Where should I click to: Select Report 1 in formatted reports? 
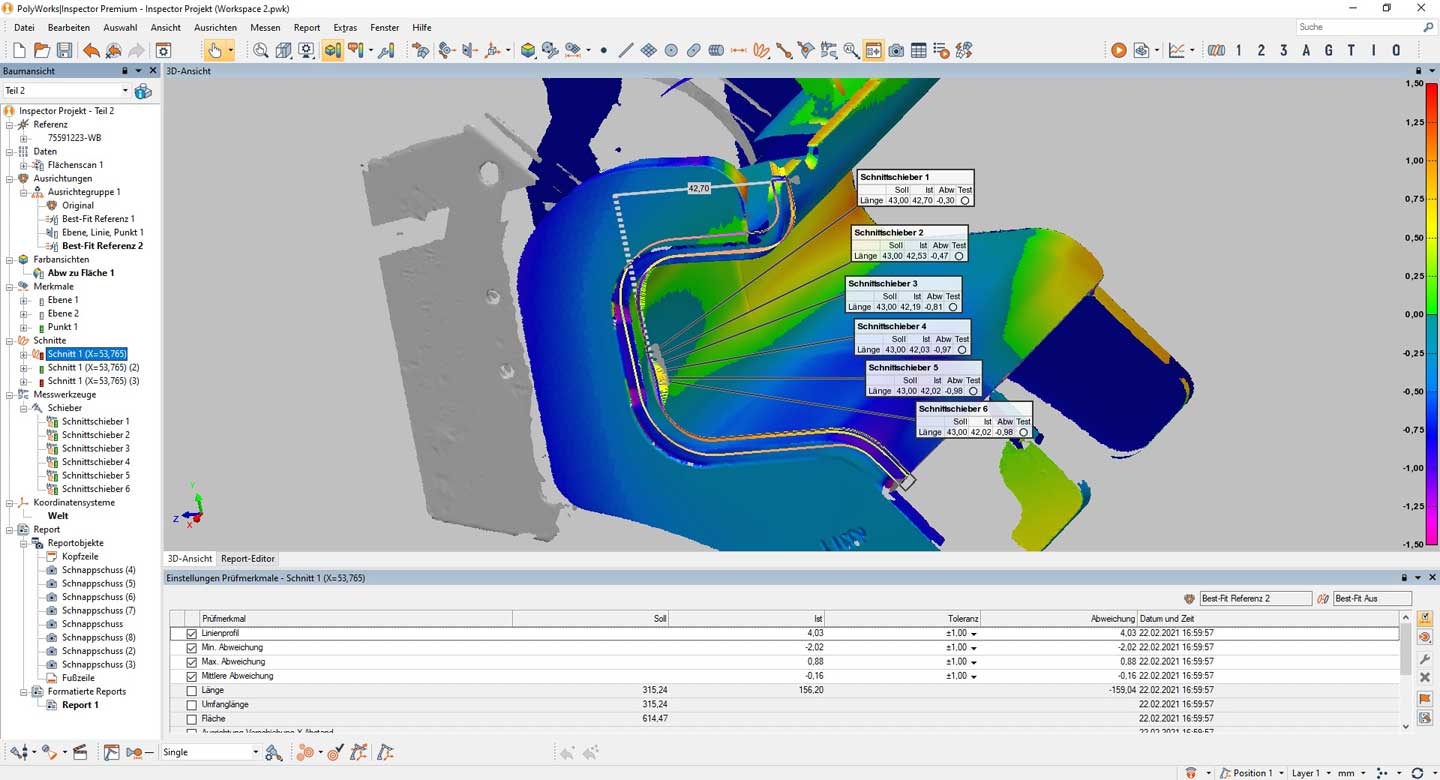pyautogui.click(x=80, y=705)
